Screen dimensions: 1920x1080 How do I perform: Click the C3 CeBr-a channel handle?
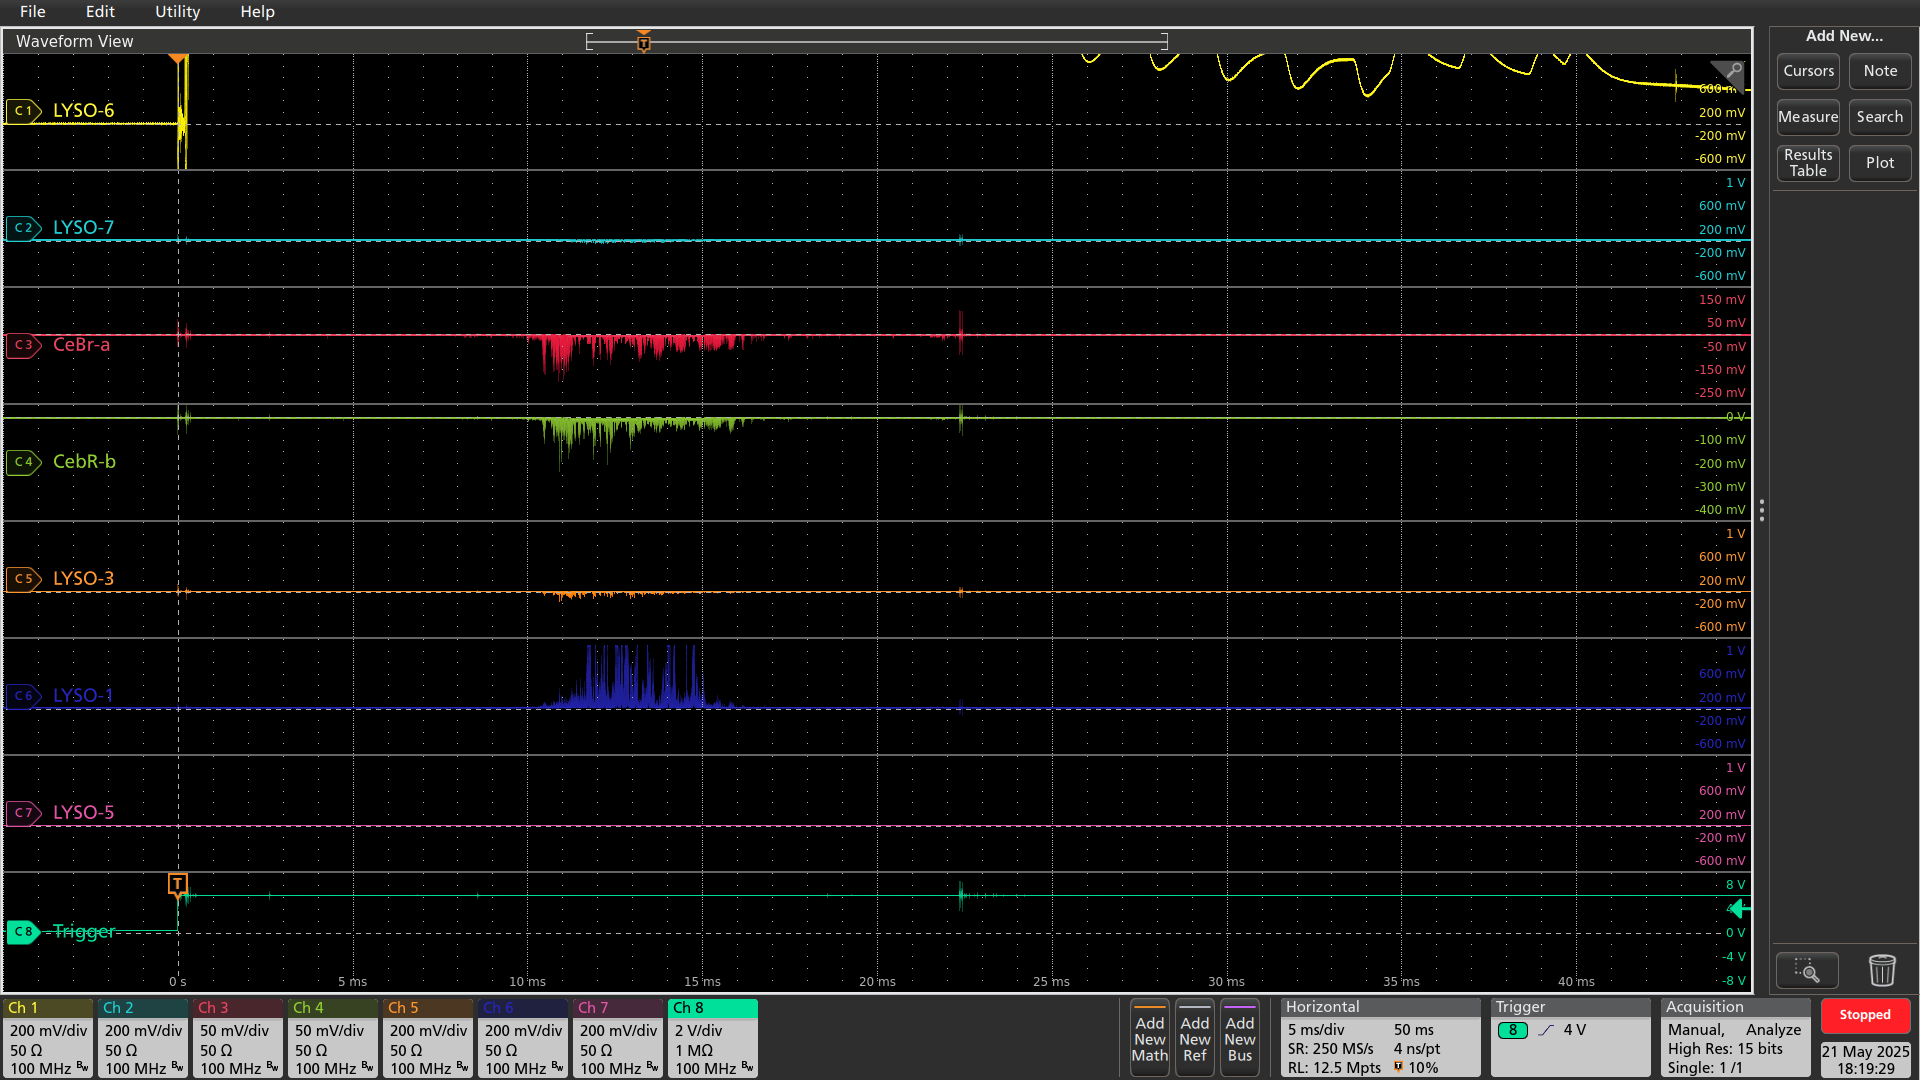click(23, 345)
